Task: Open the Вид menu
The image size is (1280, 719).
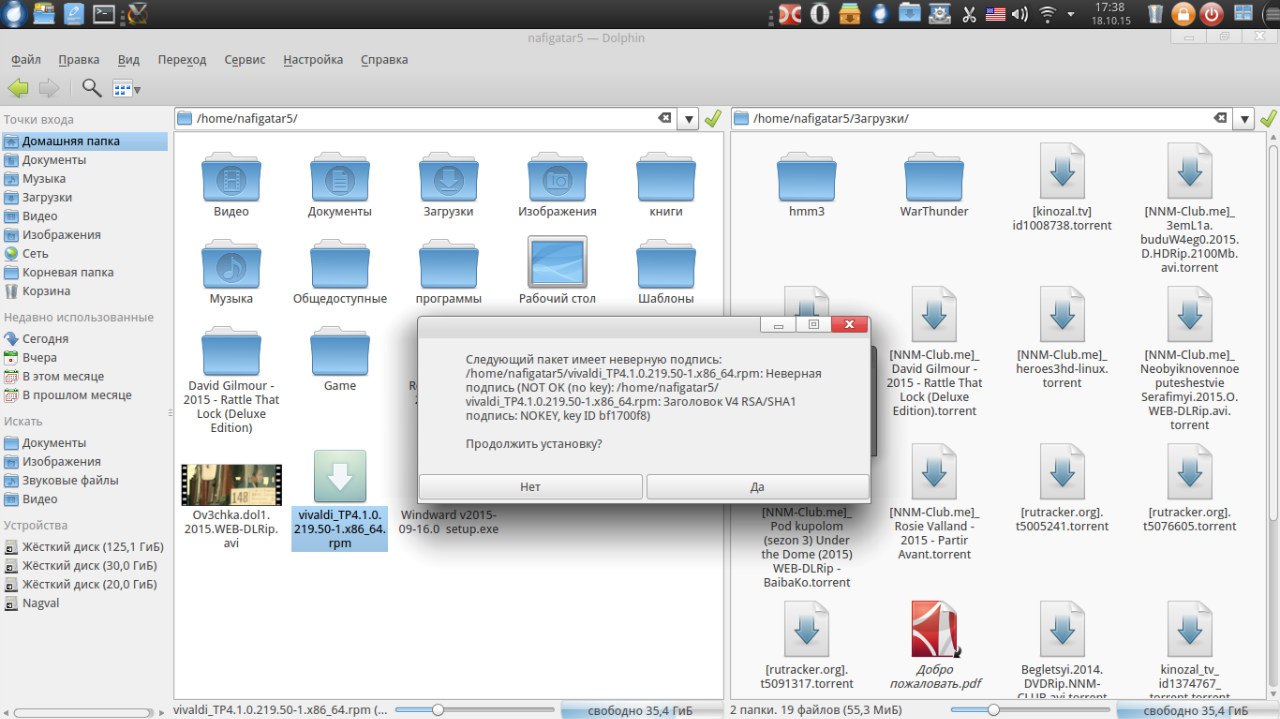Action: click(x=128, y=60)
